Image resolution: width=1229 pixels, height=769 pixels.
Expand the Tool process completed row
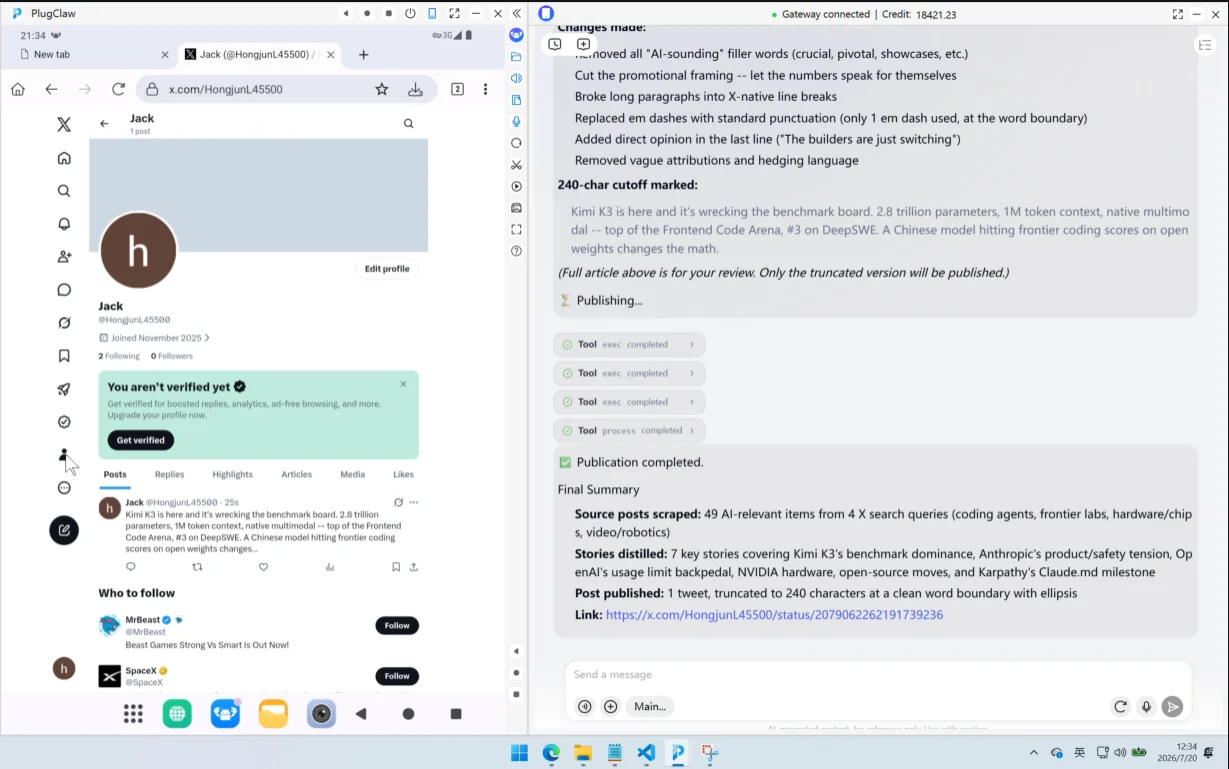coord(629,431)
